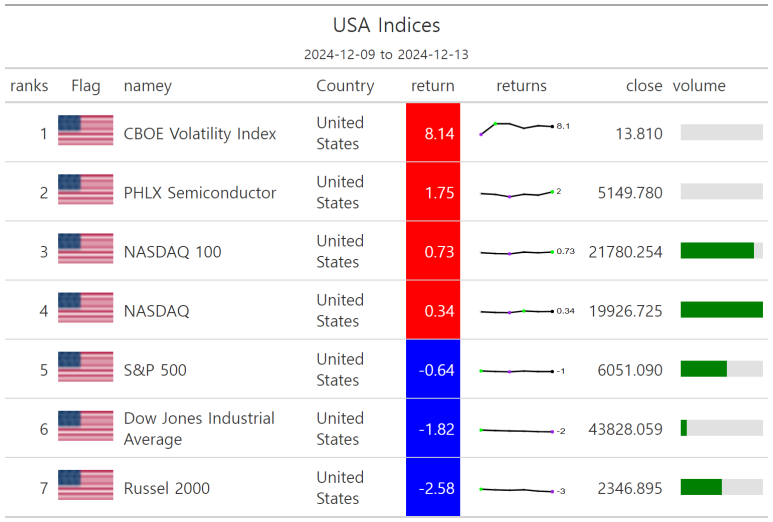Click the 0.73 sparkline end label
Viewport: 773px width, 522px height.
[565, 251]
